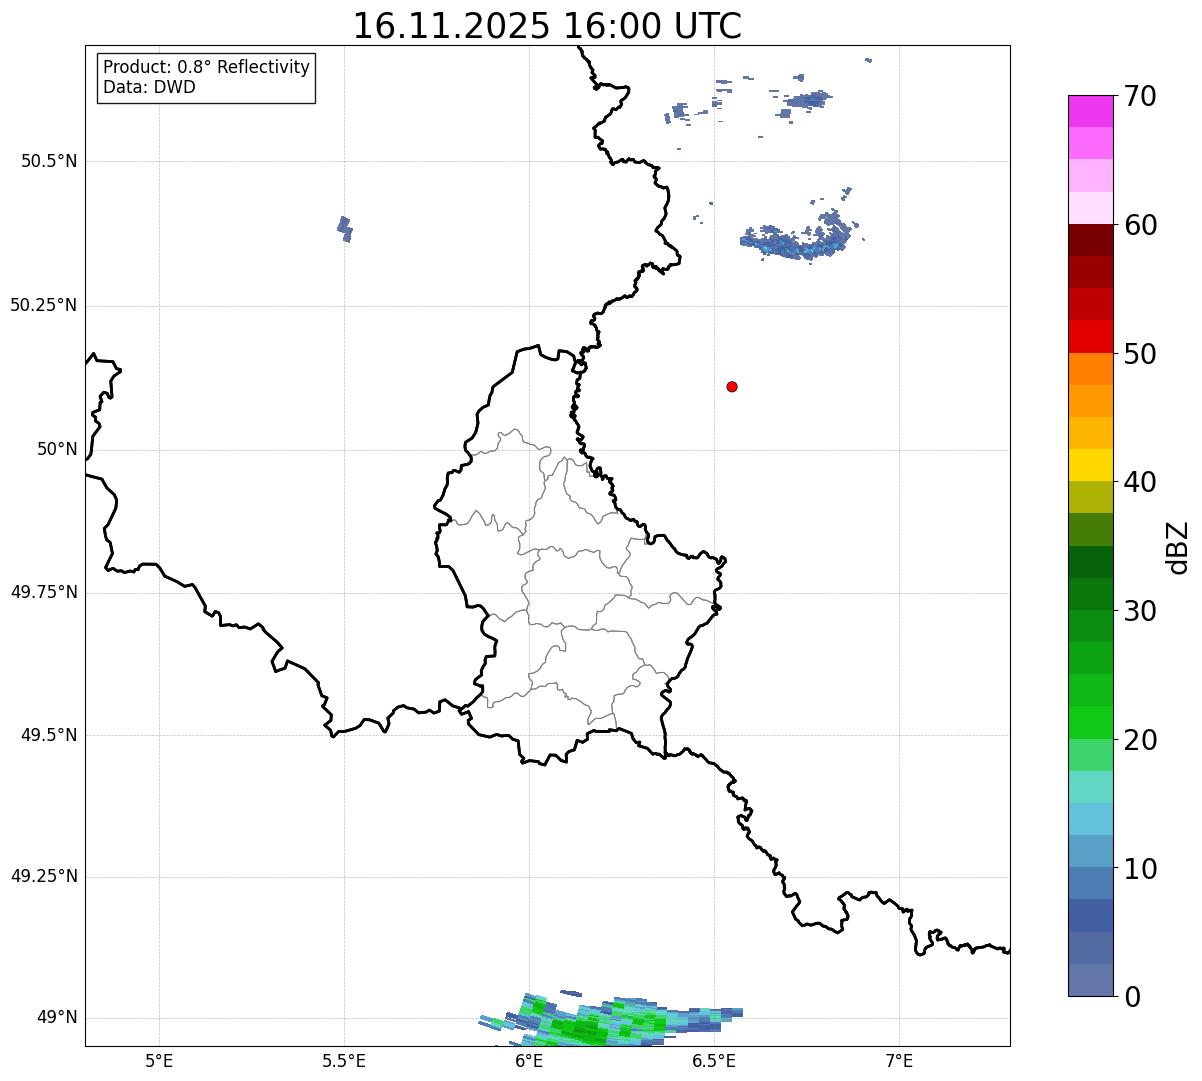This screenshot has width=1202, height=1081.
Task: Click the "Data: DWD" text
Action: click(149, 87)
